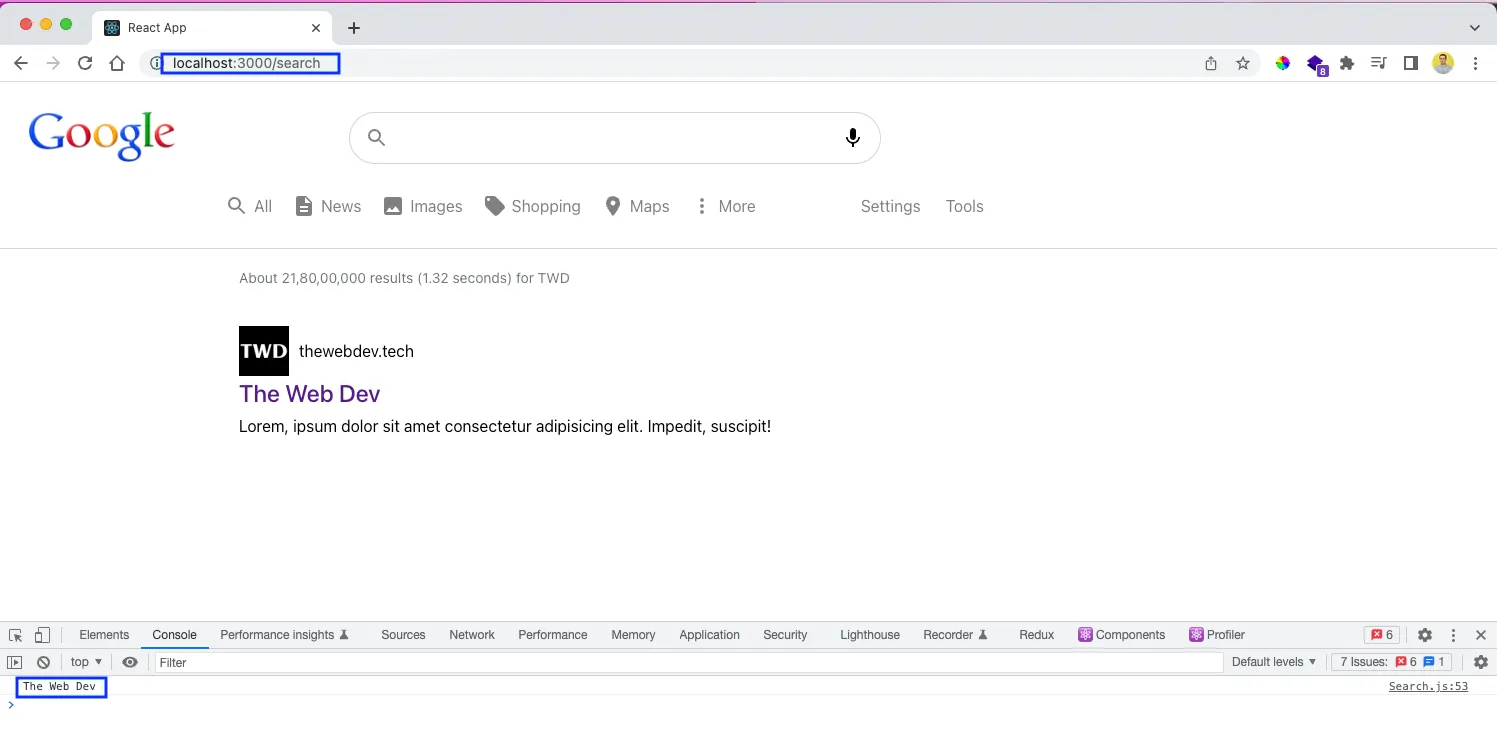This screenshot has height=753, width=1497.
Task: Toggle the DevTools device toolbar icon
Action: (x=42, y=635)
